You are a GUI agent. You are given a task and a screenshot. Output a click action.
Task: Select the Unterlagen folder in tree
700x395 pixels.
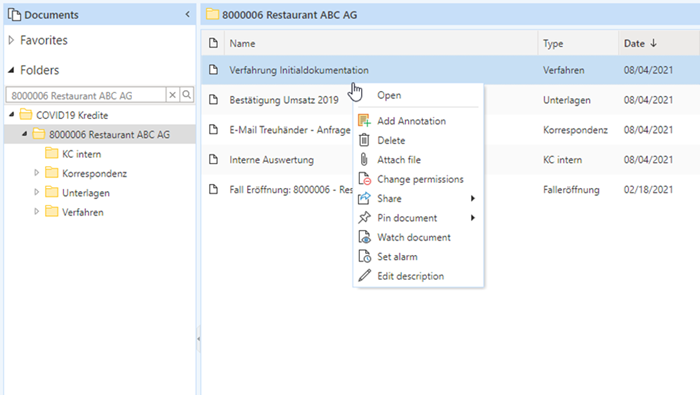tap(86, 193)
